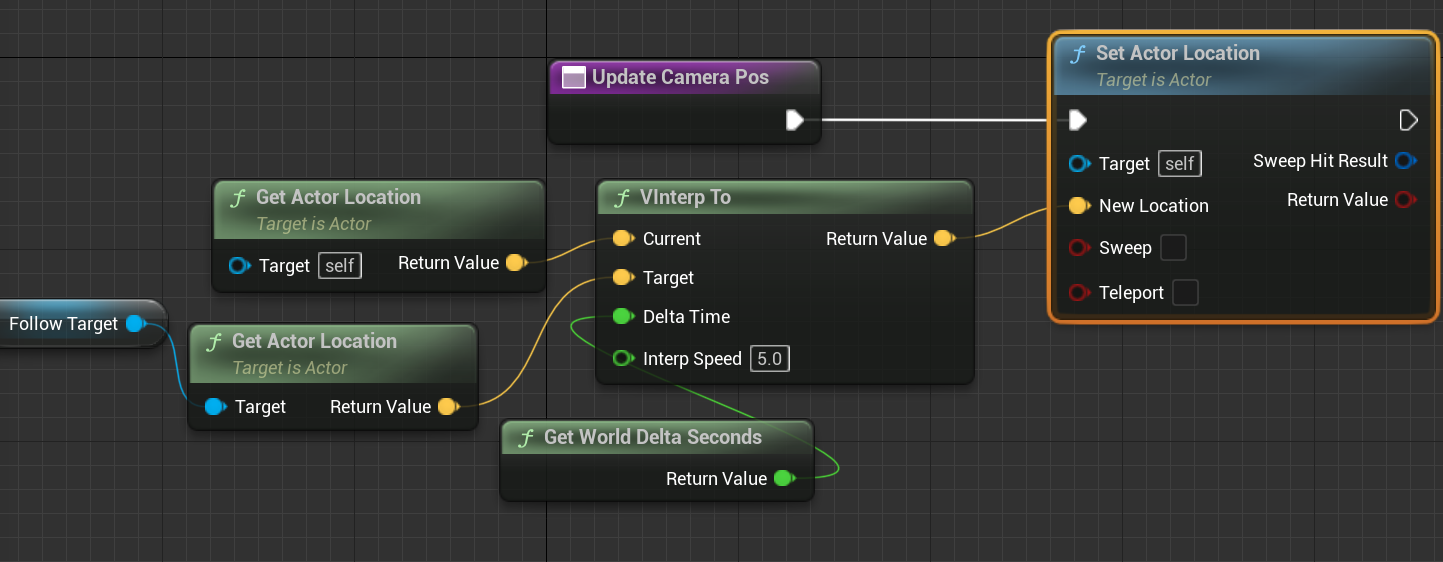Viewport: 1443px width, 562px height.
Task: Click the Set Actor Location Return Value pin
Action: pyautogui.click(x=1405, y=200)
